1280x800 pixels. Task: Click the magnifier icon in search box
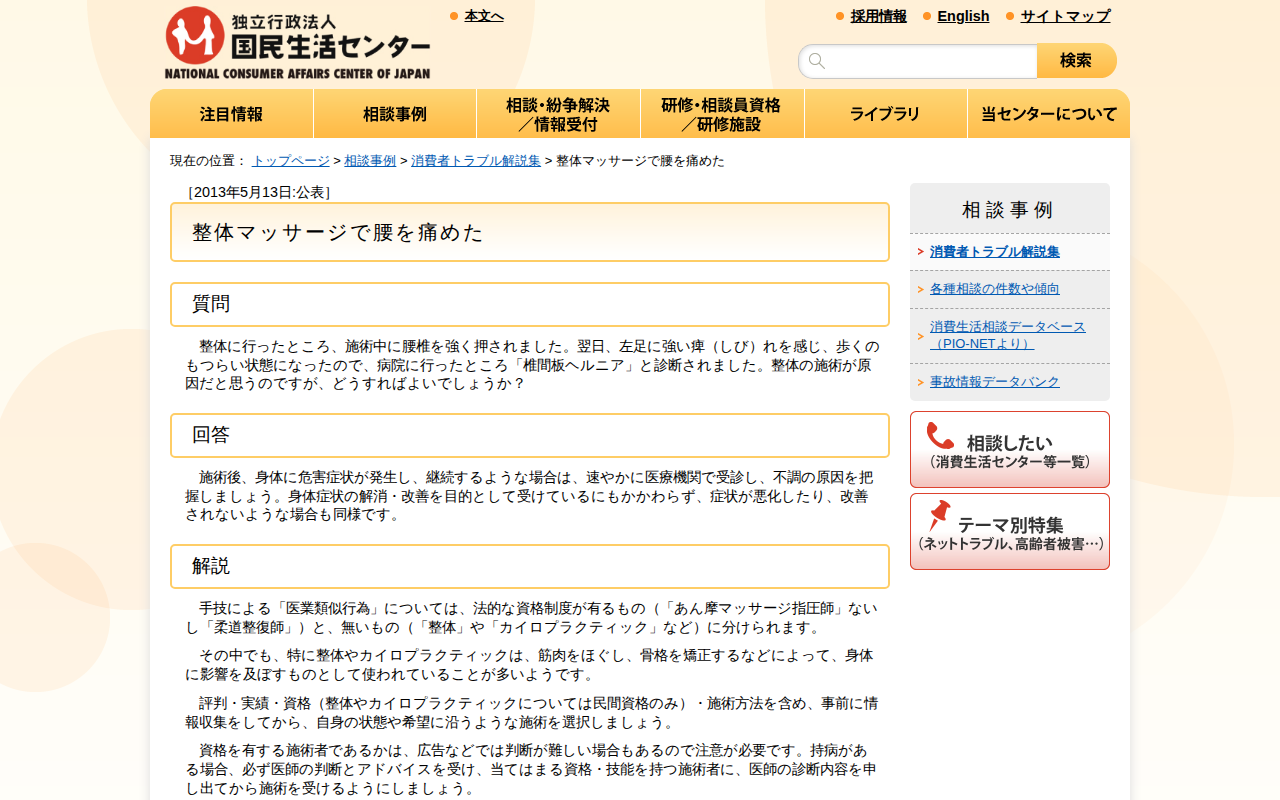(817, 61)
